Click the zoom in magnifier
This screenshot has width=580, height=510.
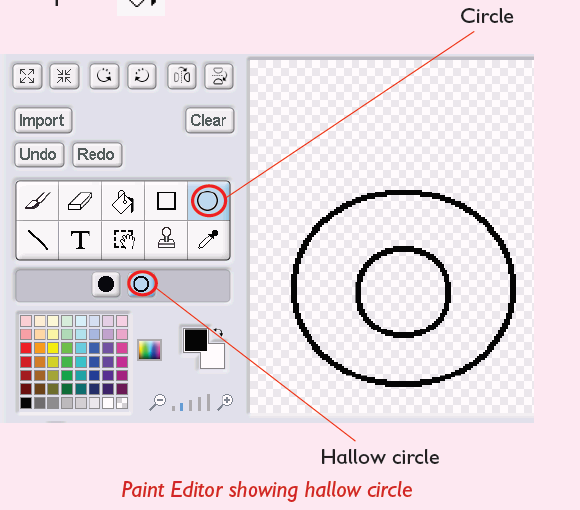[x=225, y=402]
